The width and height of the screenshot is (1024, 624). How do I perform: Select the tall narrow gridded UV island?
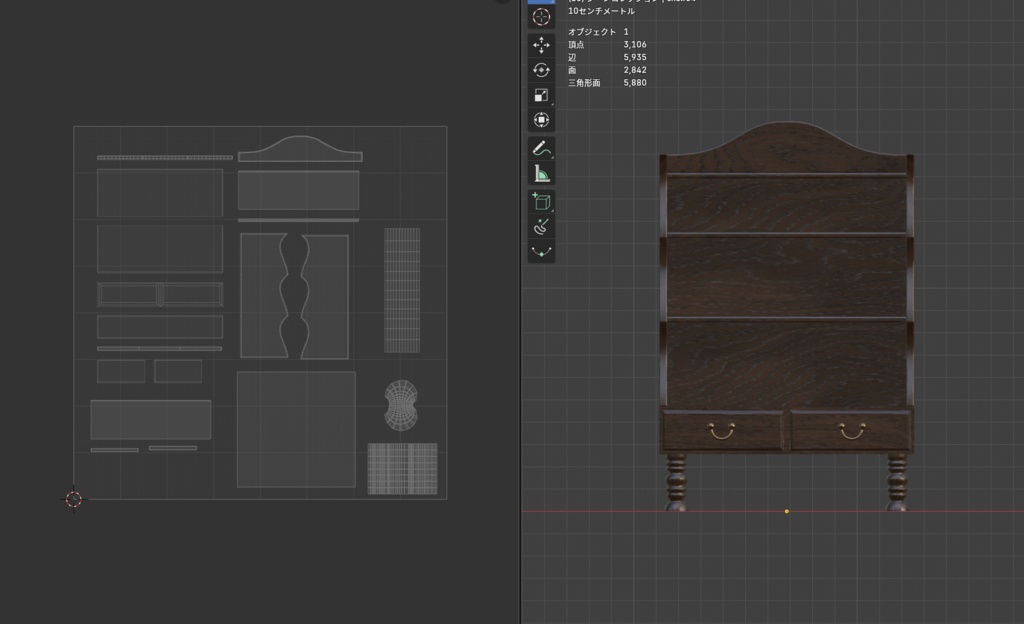[402, 290]
